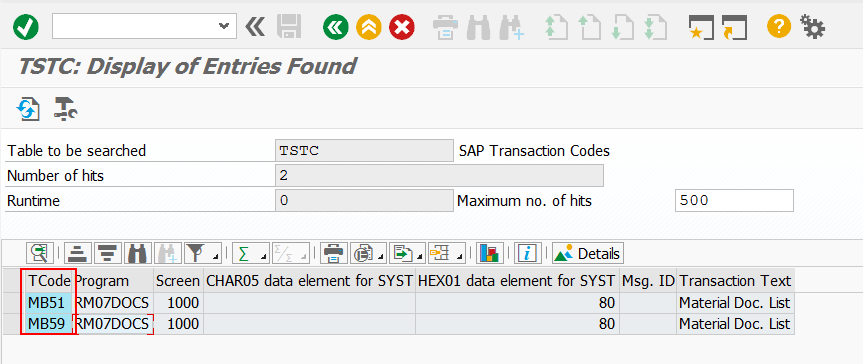Click the blue information icon
The width and height of the screenshot is (863, 364).
tap(528, 253)
